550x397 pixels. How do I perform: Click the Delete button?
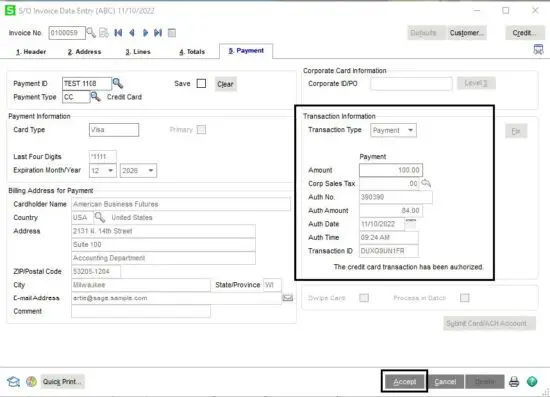[485, 381]
